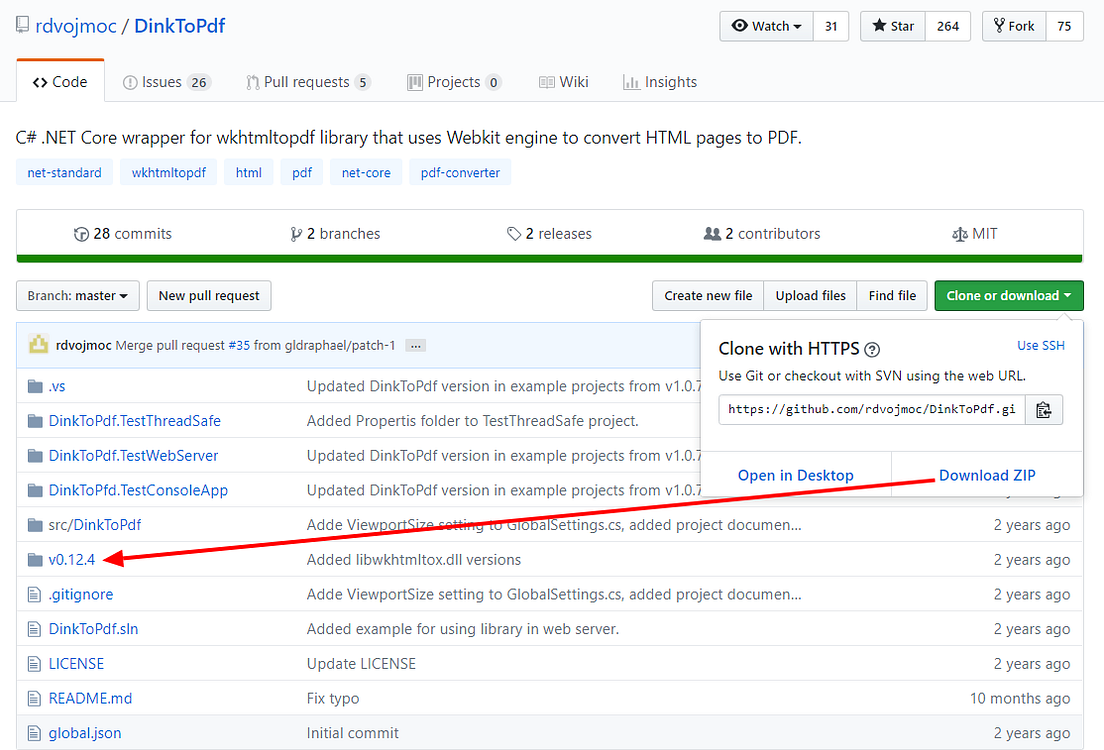This screenshot has width=1104, height=750.
Task: Select the HTTPS clone URL field
Action: point(870,409)
